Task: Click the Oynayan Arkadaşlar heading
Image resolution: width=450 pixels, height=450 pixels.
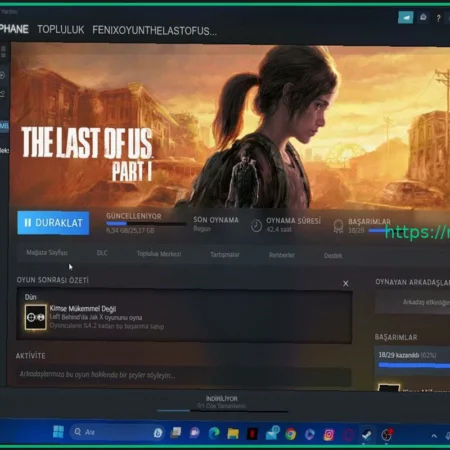Action: click(x=412, y=282)
